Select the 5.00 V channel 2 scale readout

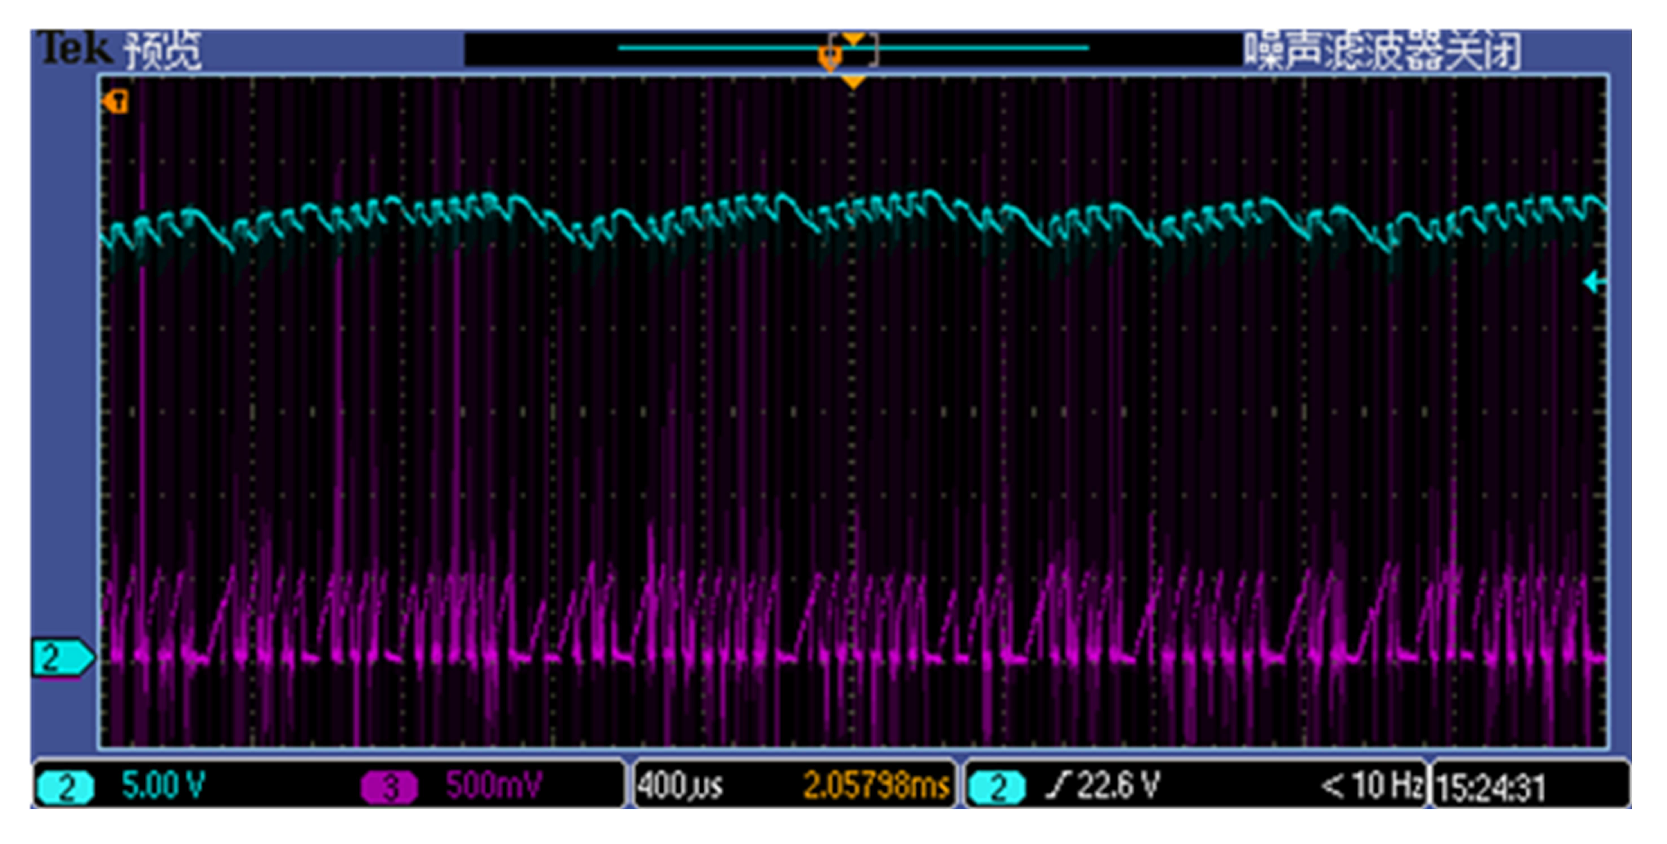coord(163,786)
